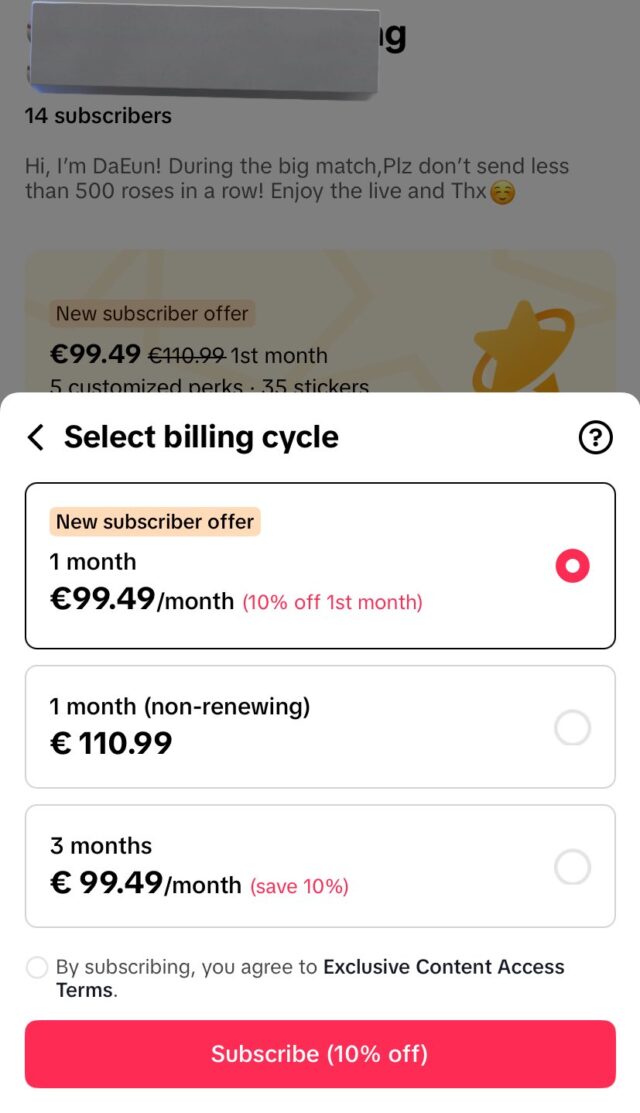Select the €99.49 1 month offer radio button
This screenshot has height=1113, width=640.
coord(572,566)
